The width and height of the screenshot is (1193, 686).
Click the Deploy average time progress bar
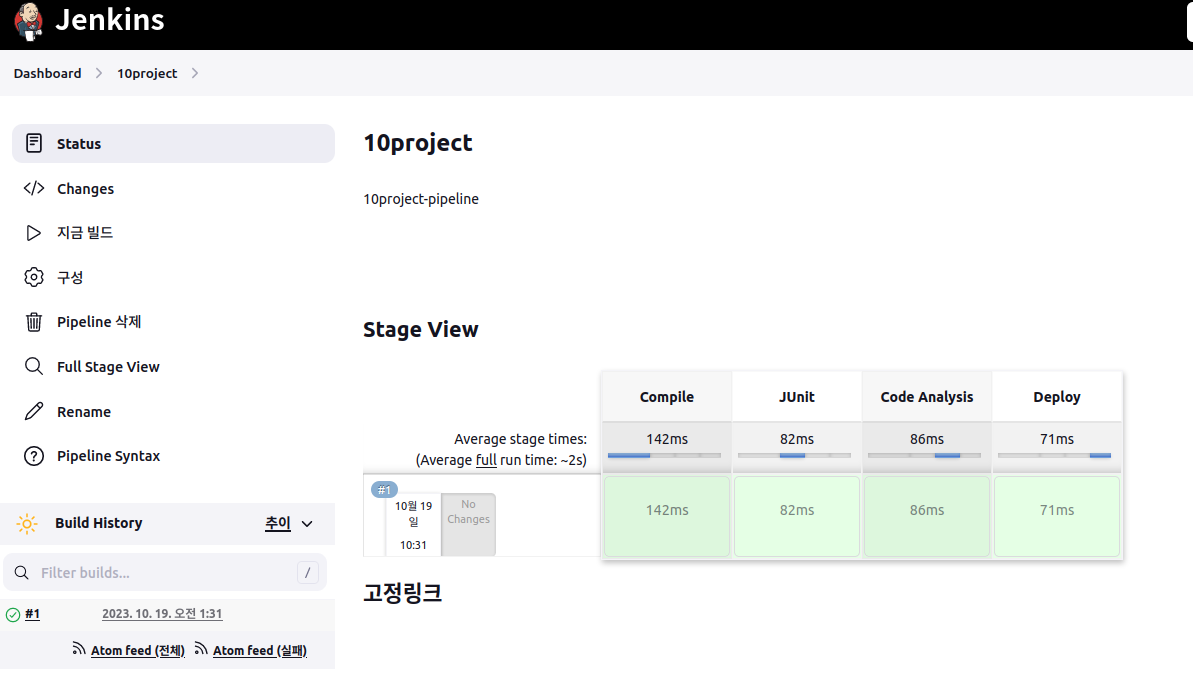[1055, 455]
